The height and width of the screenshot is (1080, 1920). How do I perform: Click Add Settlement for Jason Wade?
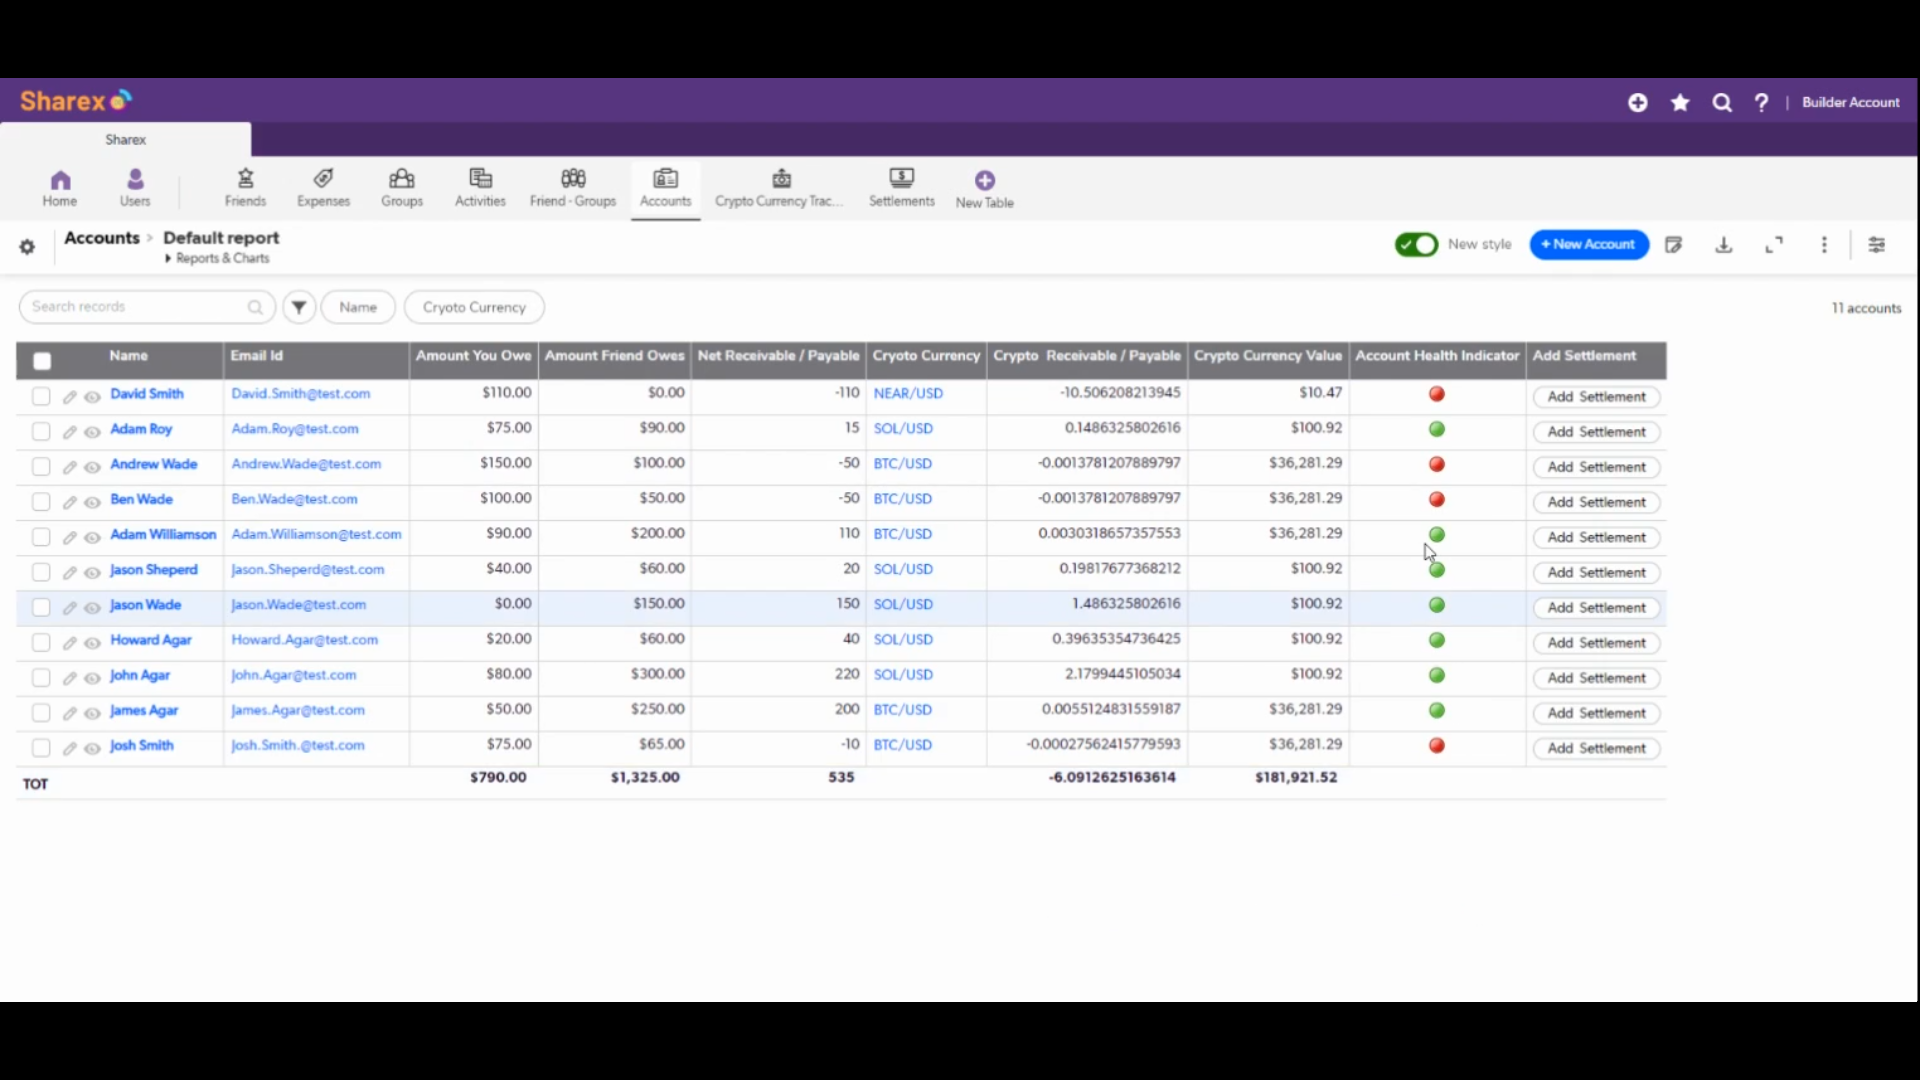(x=1596, y=608)
